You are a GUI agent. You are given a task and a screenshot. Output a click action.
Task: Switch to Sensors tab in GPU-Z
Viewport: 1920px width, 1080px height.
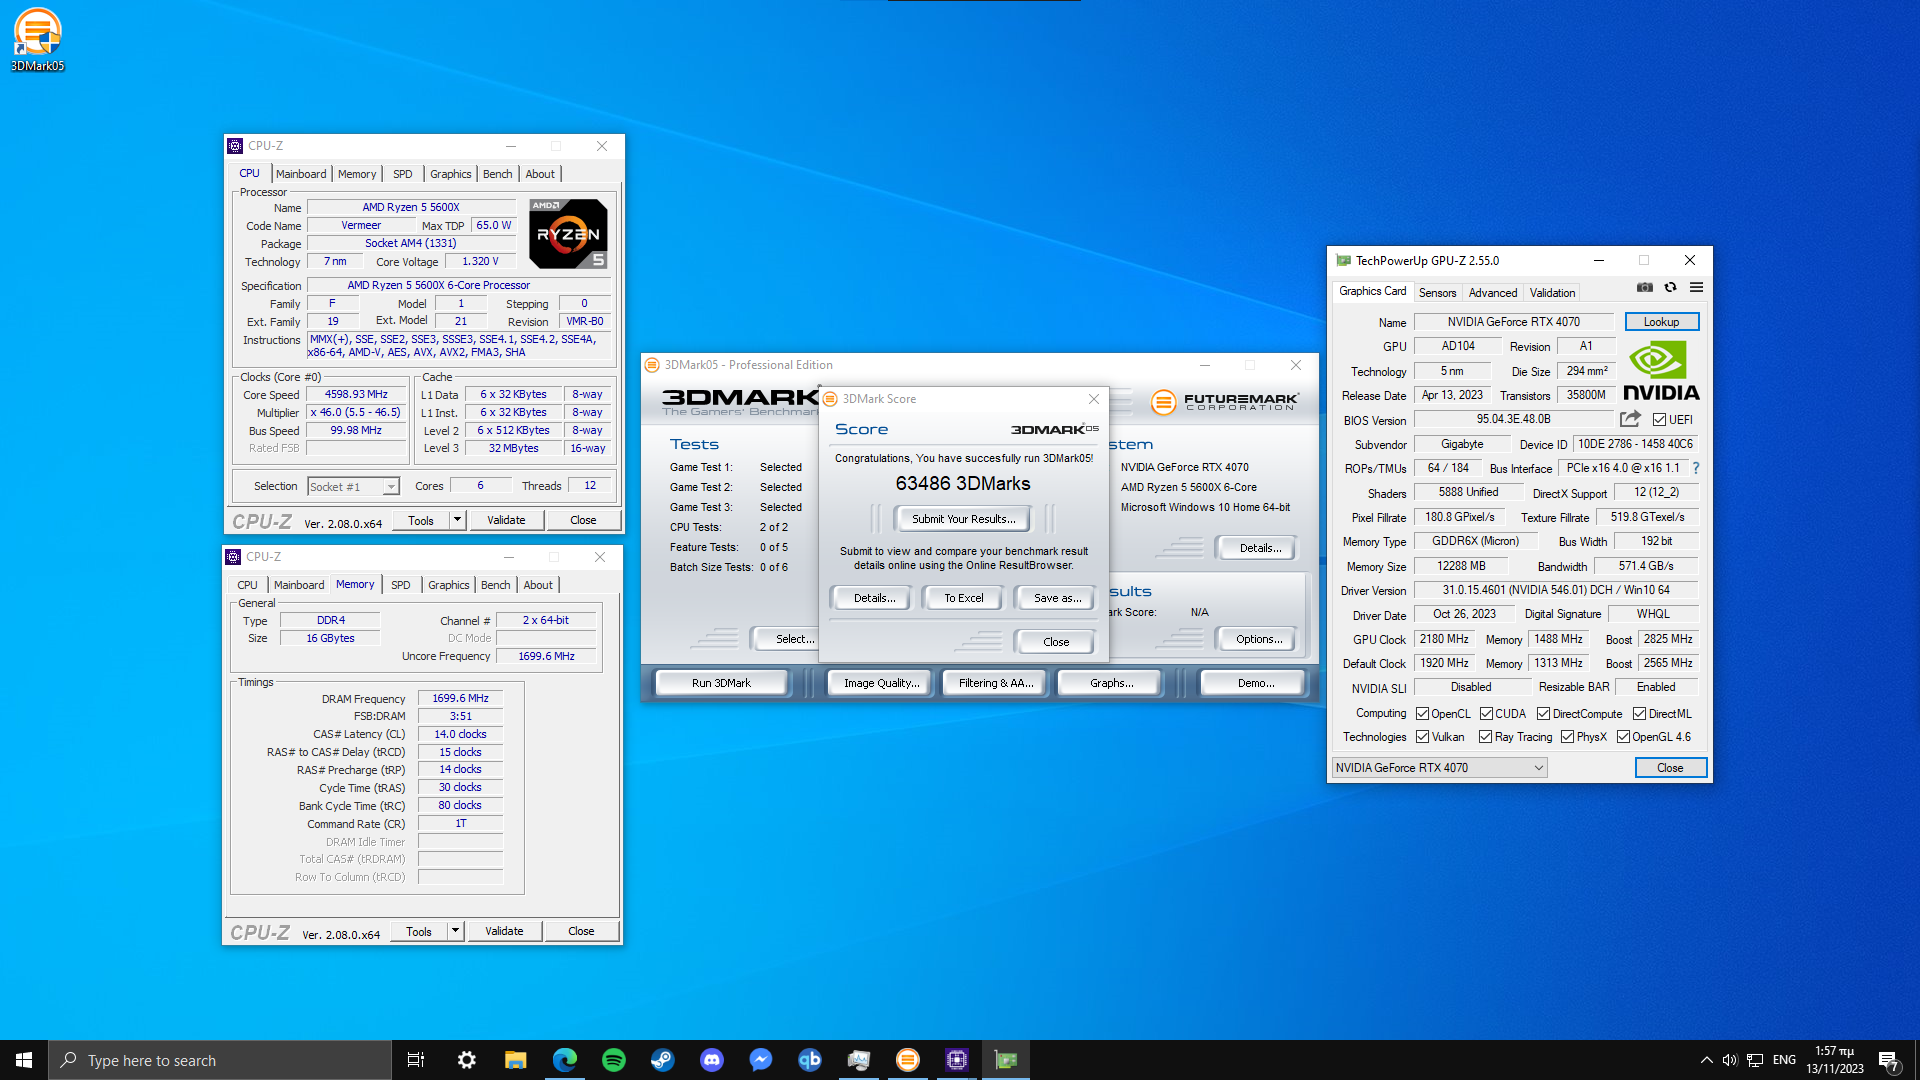click(x=1437, y=293)
